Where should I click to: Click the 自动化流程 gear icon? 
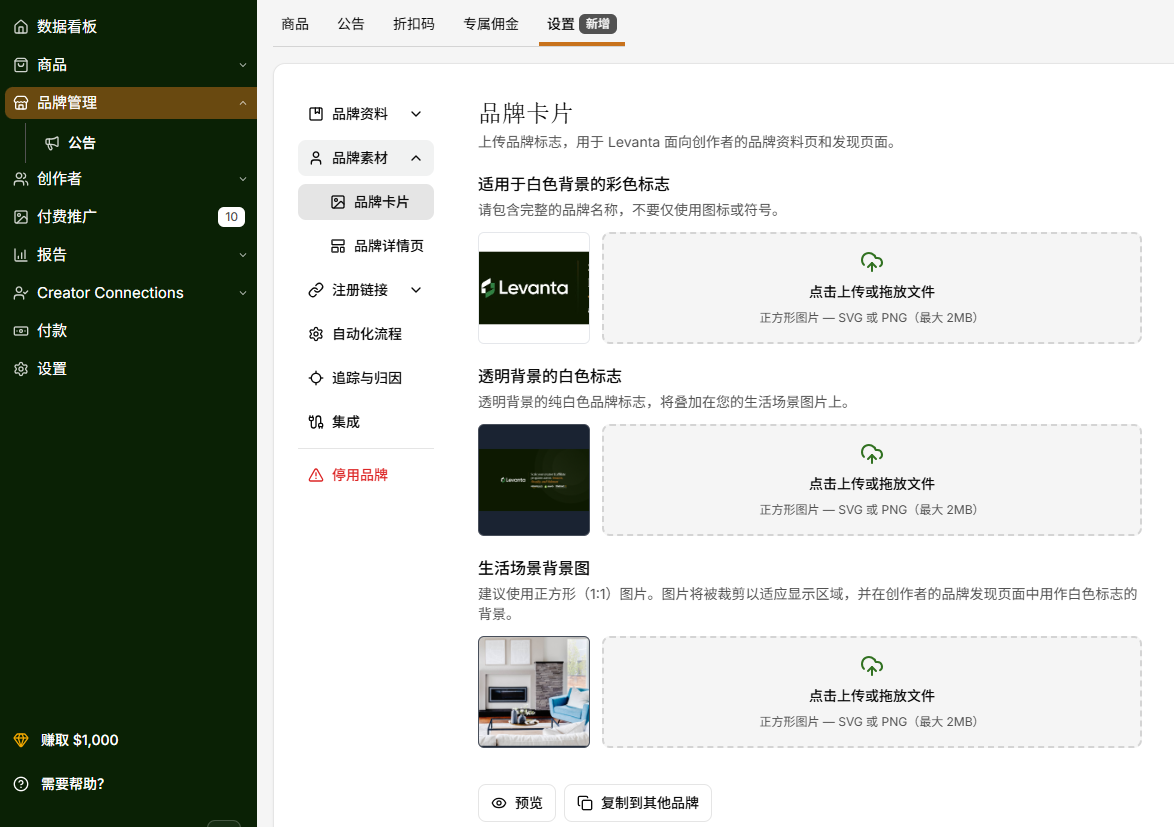click(316, 334)
